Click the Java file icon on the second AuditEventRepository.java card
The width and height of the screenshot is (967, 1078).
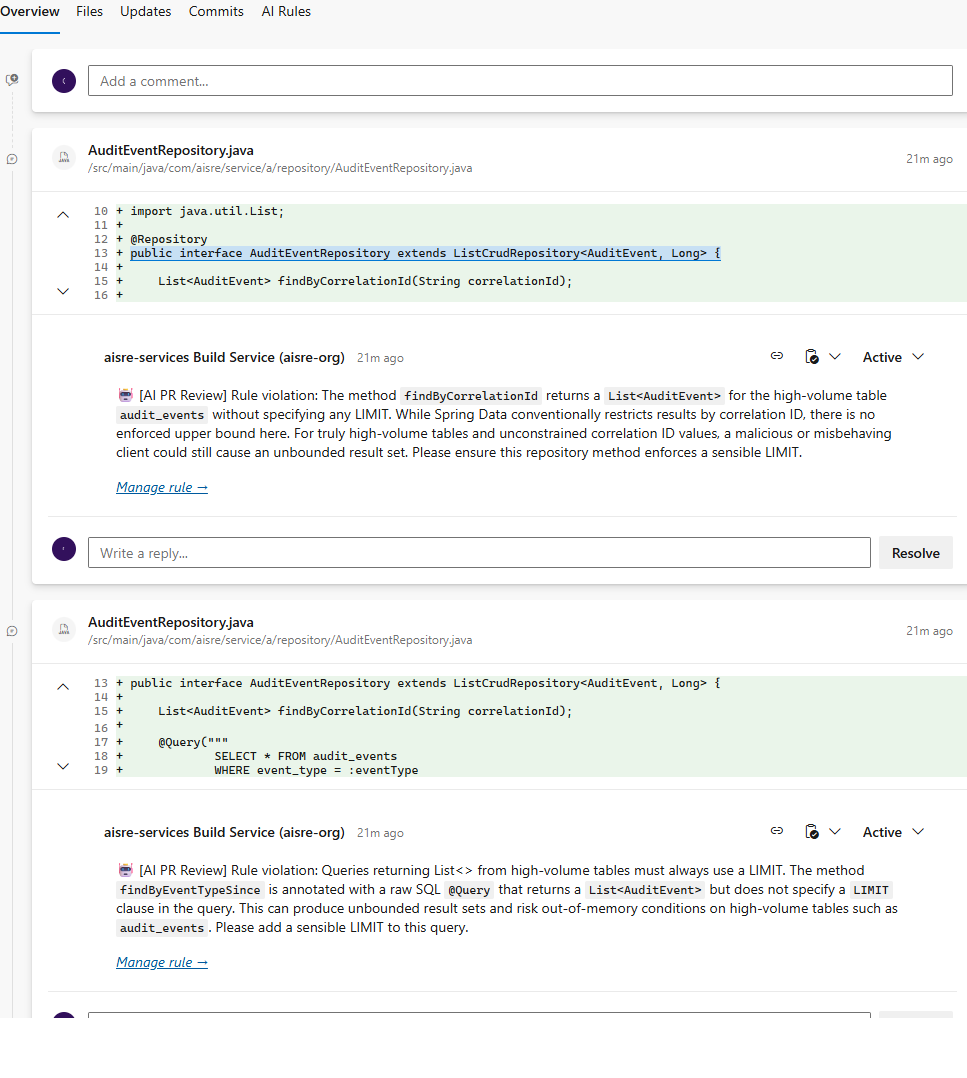pos(64,630)
